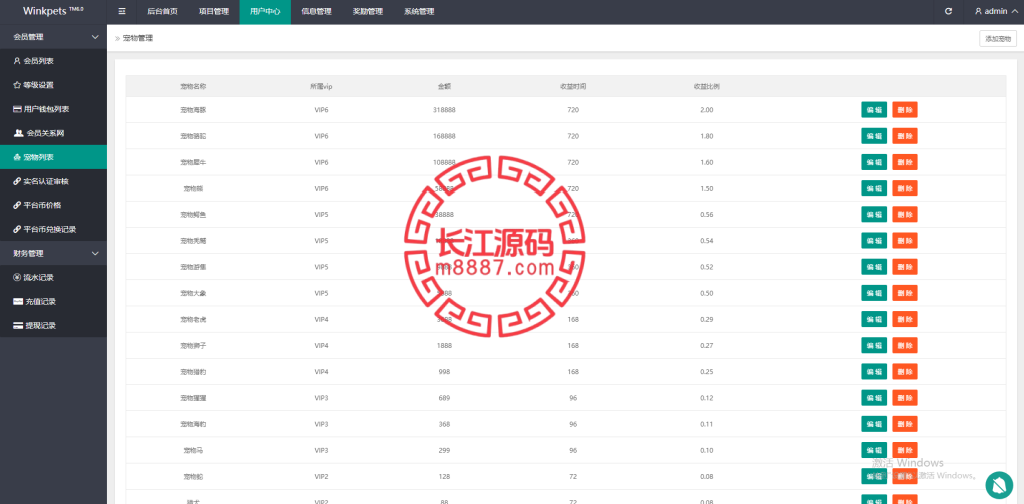1024x504 pixels.
Task: Click the 收益时间 column header
Action: [573, 86]
